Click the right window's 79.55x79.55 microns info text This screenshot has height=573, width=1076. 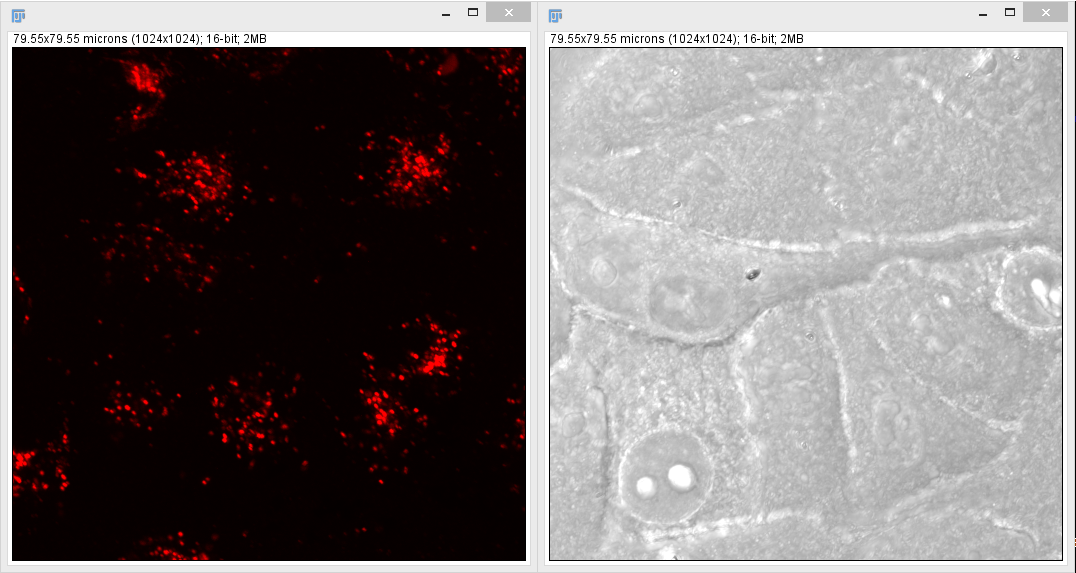(677, 39)
